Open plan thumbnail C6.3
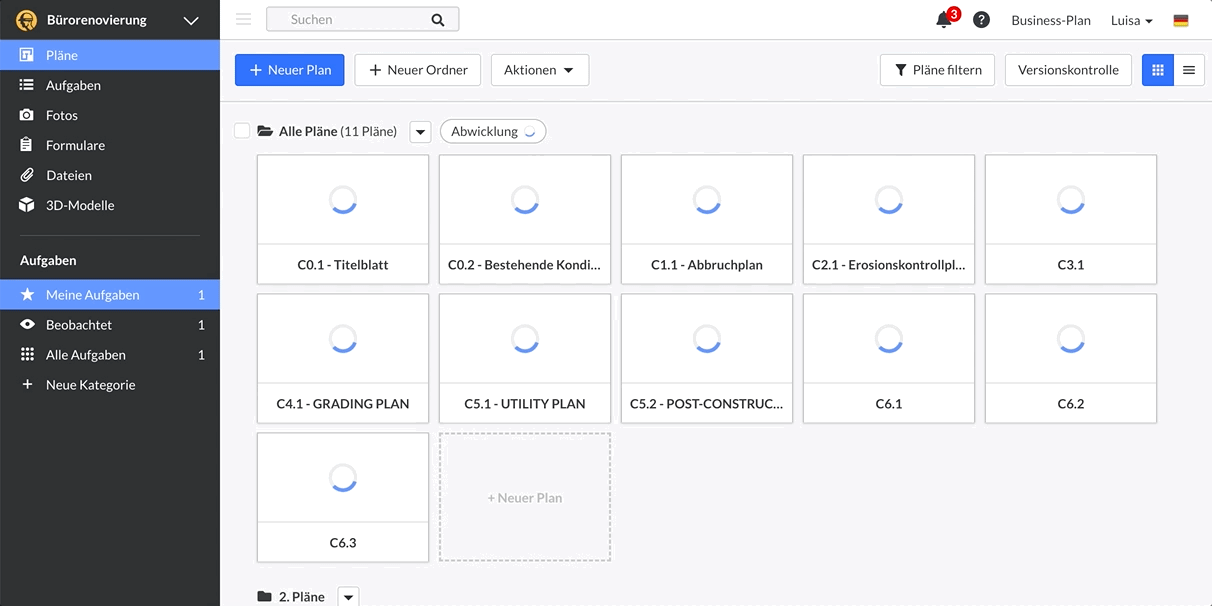Viewport: 1212px width, 606px height. click(343, 497)
